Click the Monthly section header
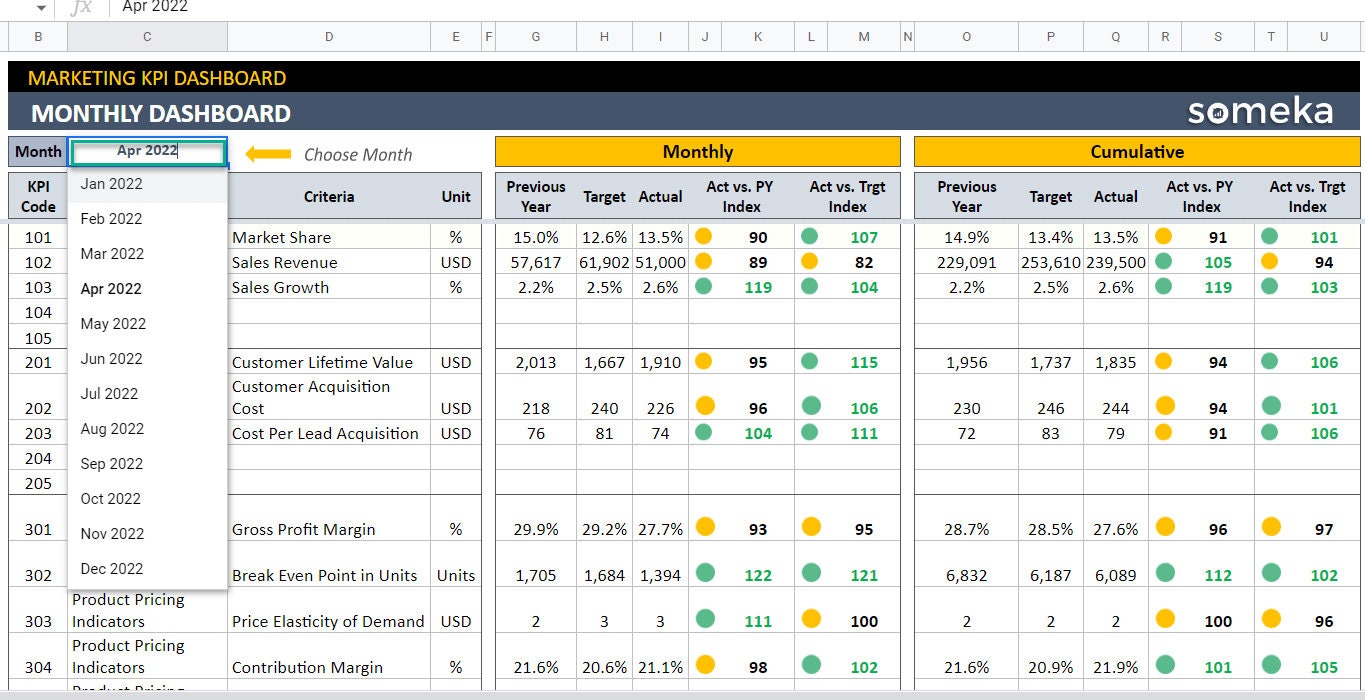Image resolution: width=1365 pixels, height=700 pixels. pos(697,151)
